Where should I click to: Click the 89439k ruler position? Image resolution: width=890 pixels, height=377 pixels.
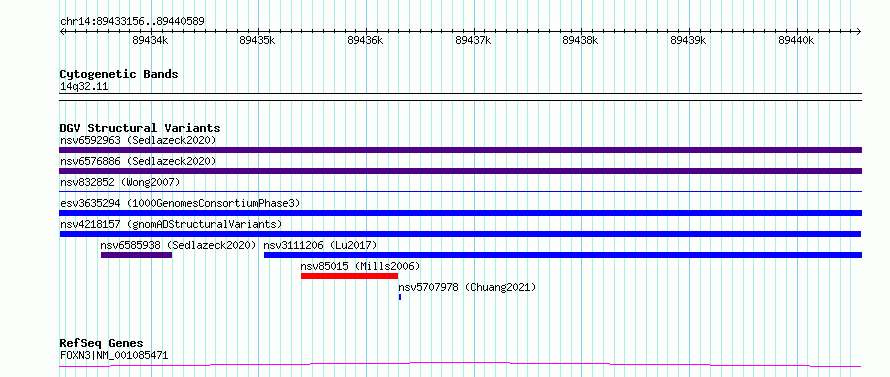[x=688, y=40]
